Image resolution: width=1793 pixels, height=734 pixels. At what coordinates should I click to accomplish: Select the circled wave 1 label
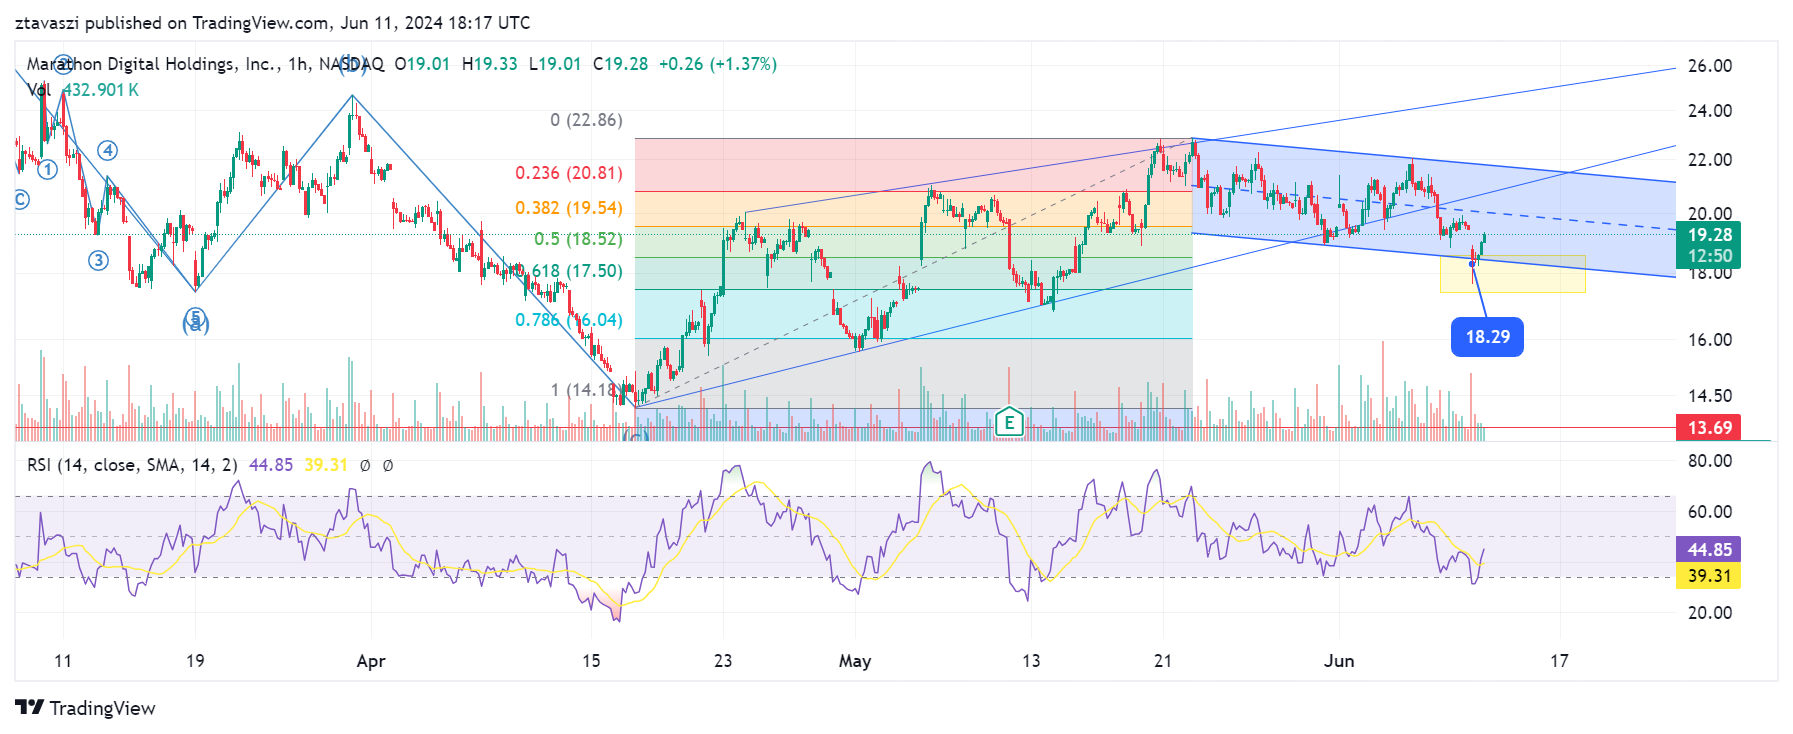47,169
